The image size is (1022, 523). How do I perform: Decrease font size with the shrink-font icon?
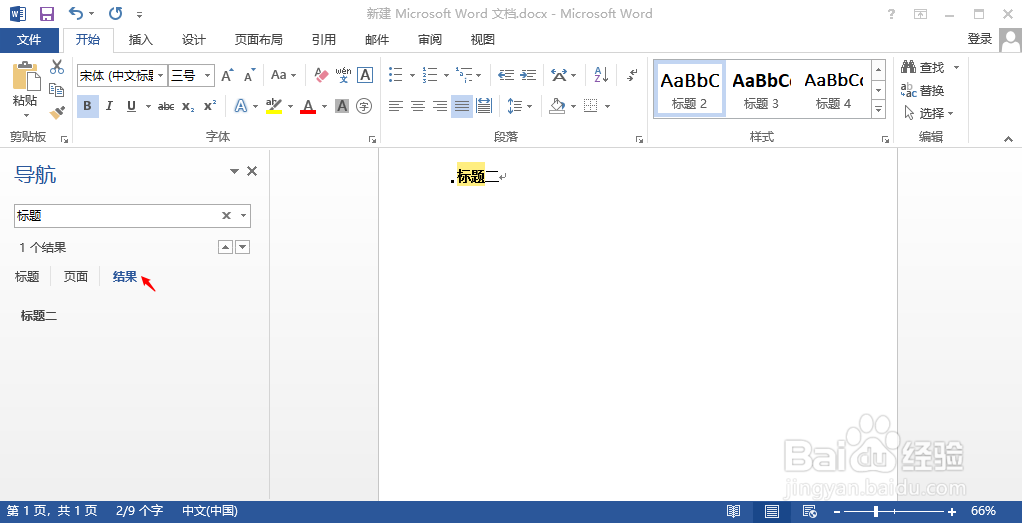[x=249, y=76]
